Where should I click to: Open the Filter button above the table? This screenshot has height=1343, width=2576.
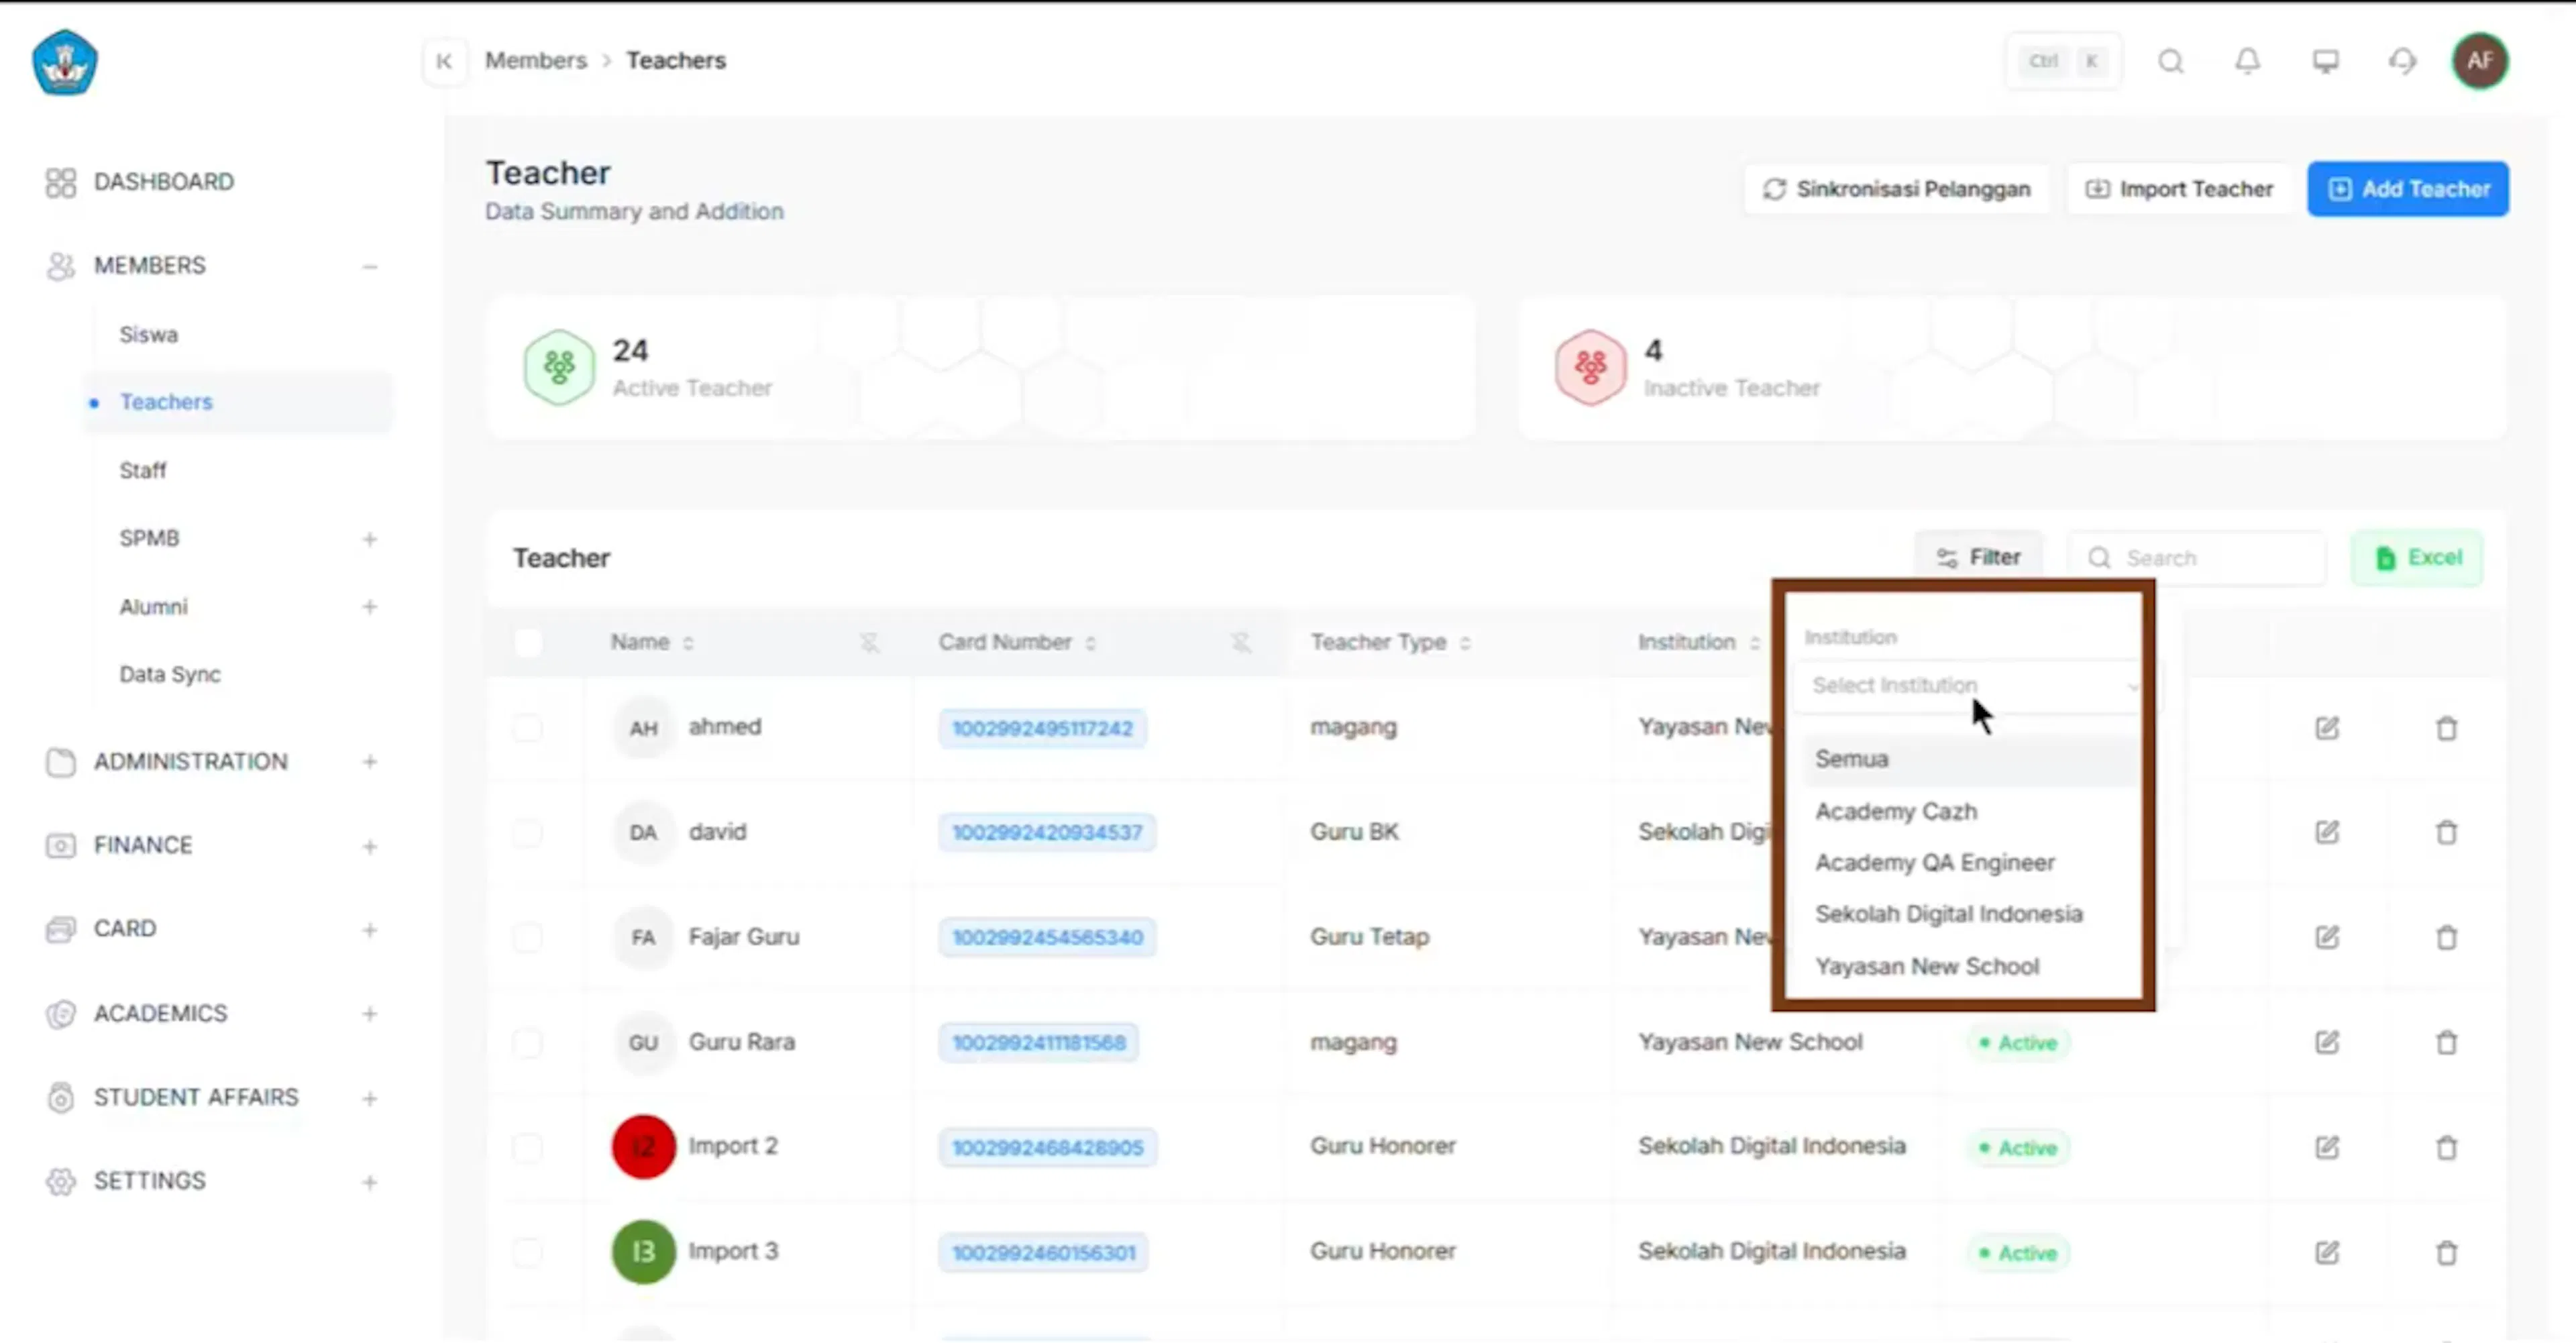(x=1978, y=557)
